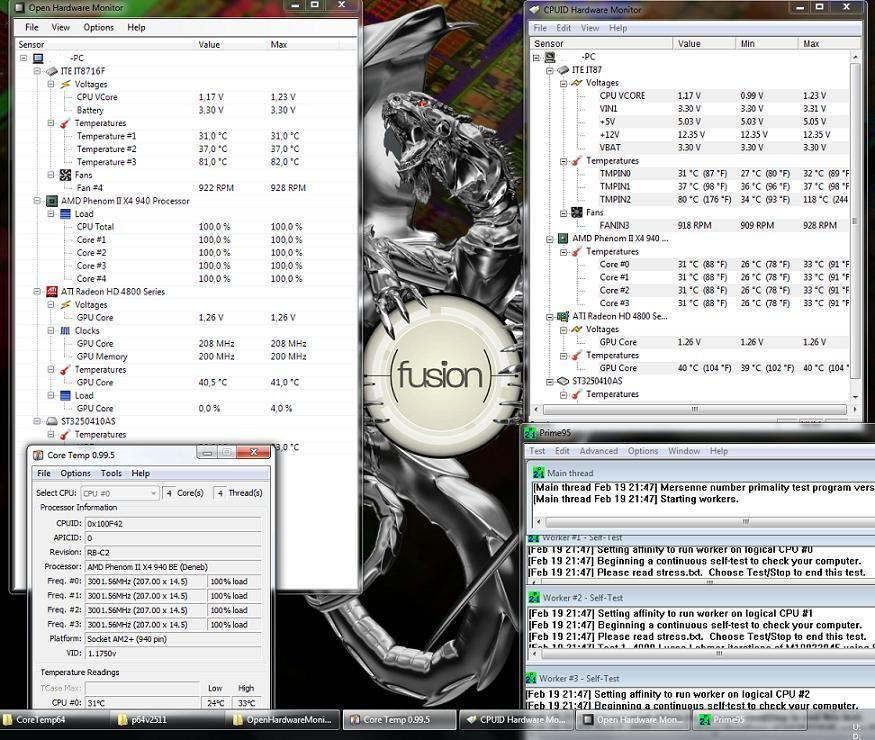The image size is (875, 740).
Task: Collapse ATI Radeon HD 4800 node in CPUID Hardware Monitor
Action: 550,318
